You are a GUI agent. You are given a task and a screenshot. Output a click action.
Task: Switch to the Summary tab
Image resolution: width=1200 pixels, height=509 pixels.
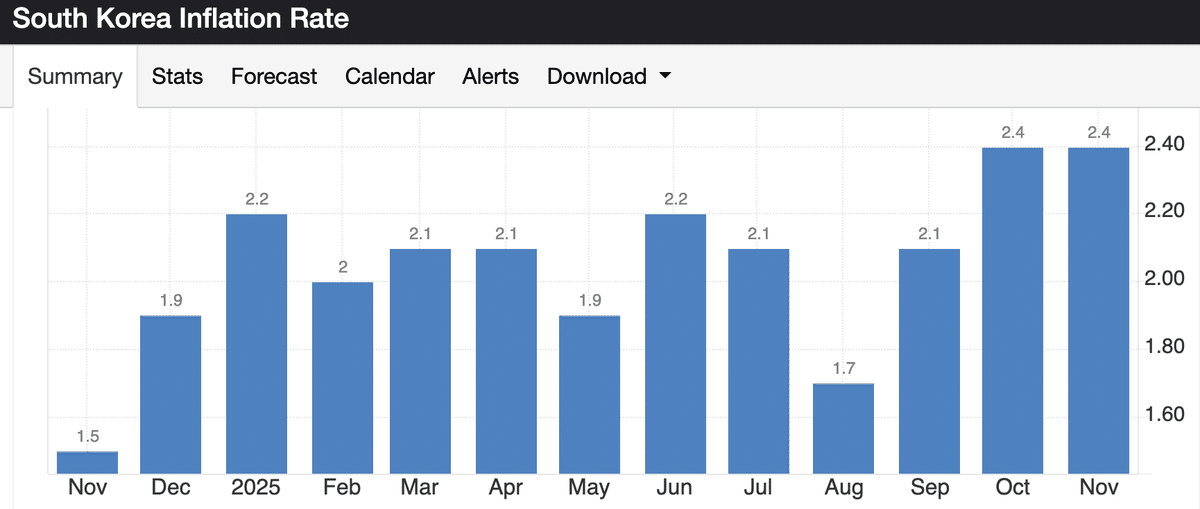(75, 77)
